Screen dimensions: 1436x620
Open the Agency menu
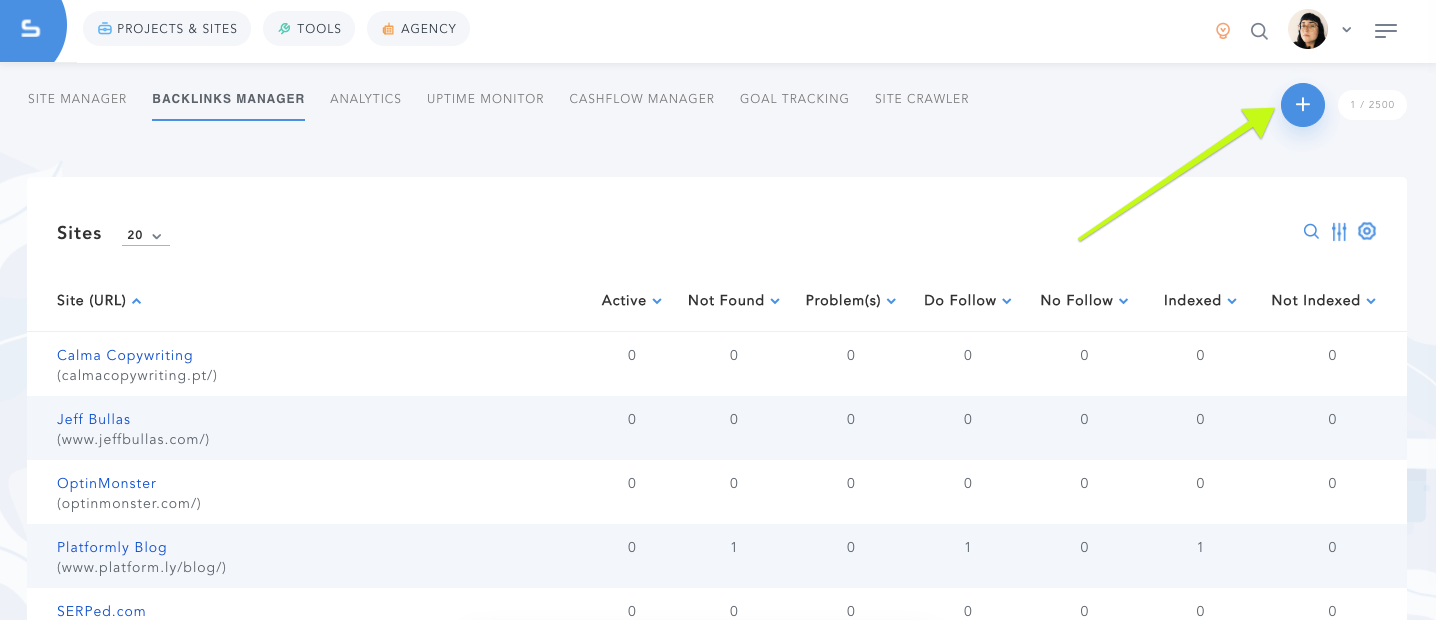pos(418,29)
